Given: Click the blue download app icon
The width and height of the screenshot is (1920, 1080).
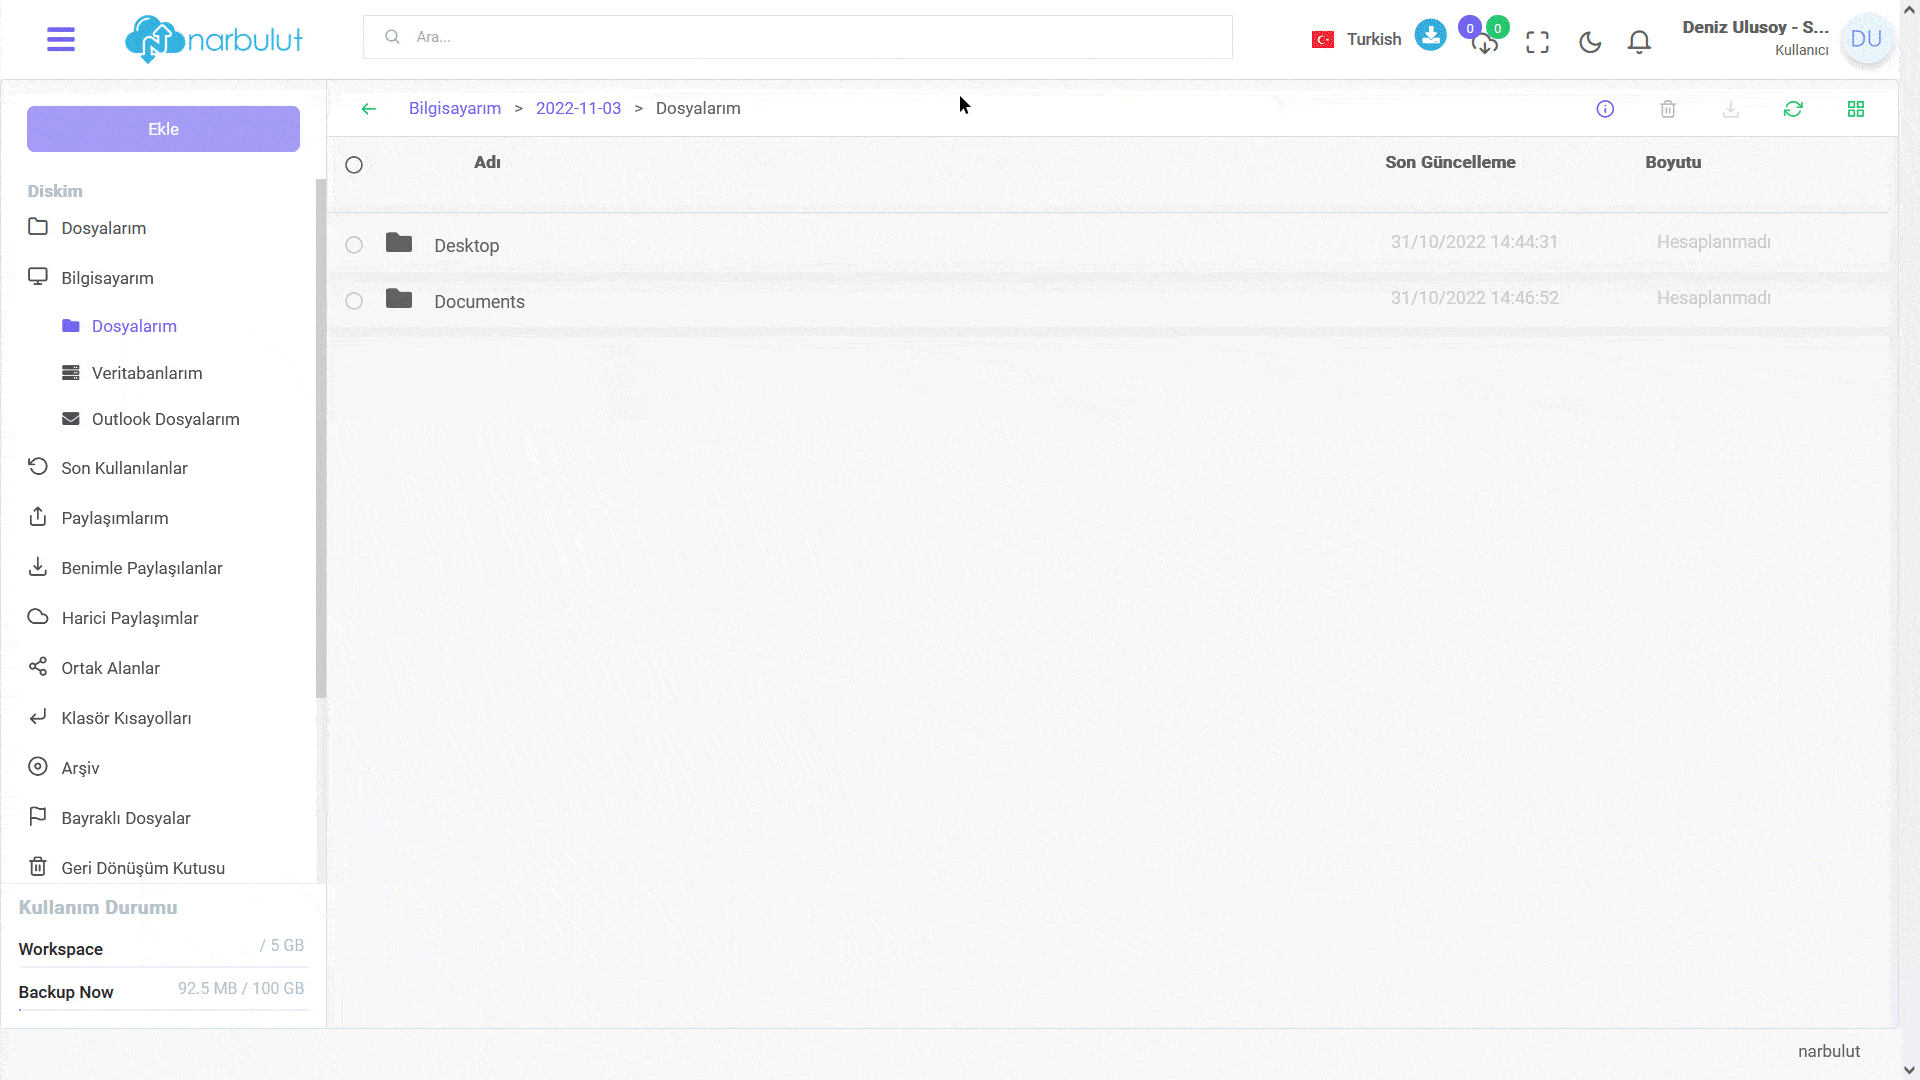Looking at the screenshot, I should click(x=1430, y=36).
